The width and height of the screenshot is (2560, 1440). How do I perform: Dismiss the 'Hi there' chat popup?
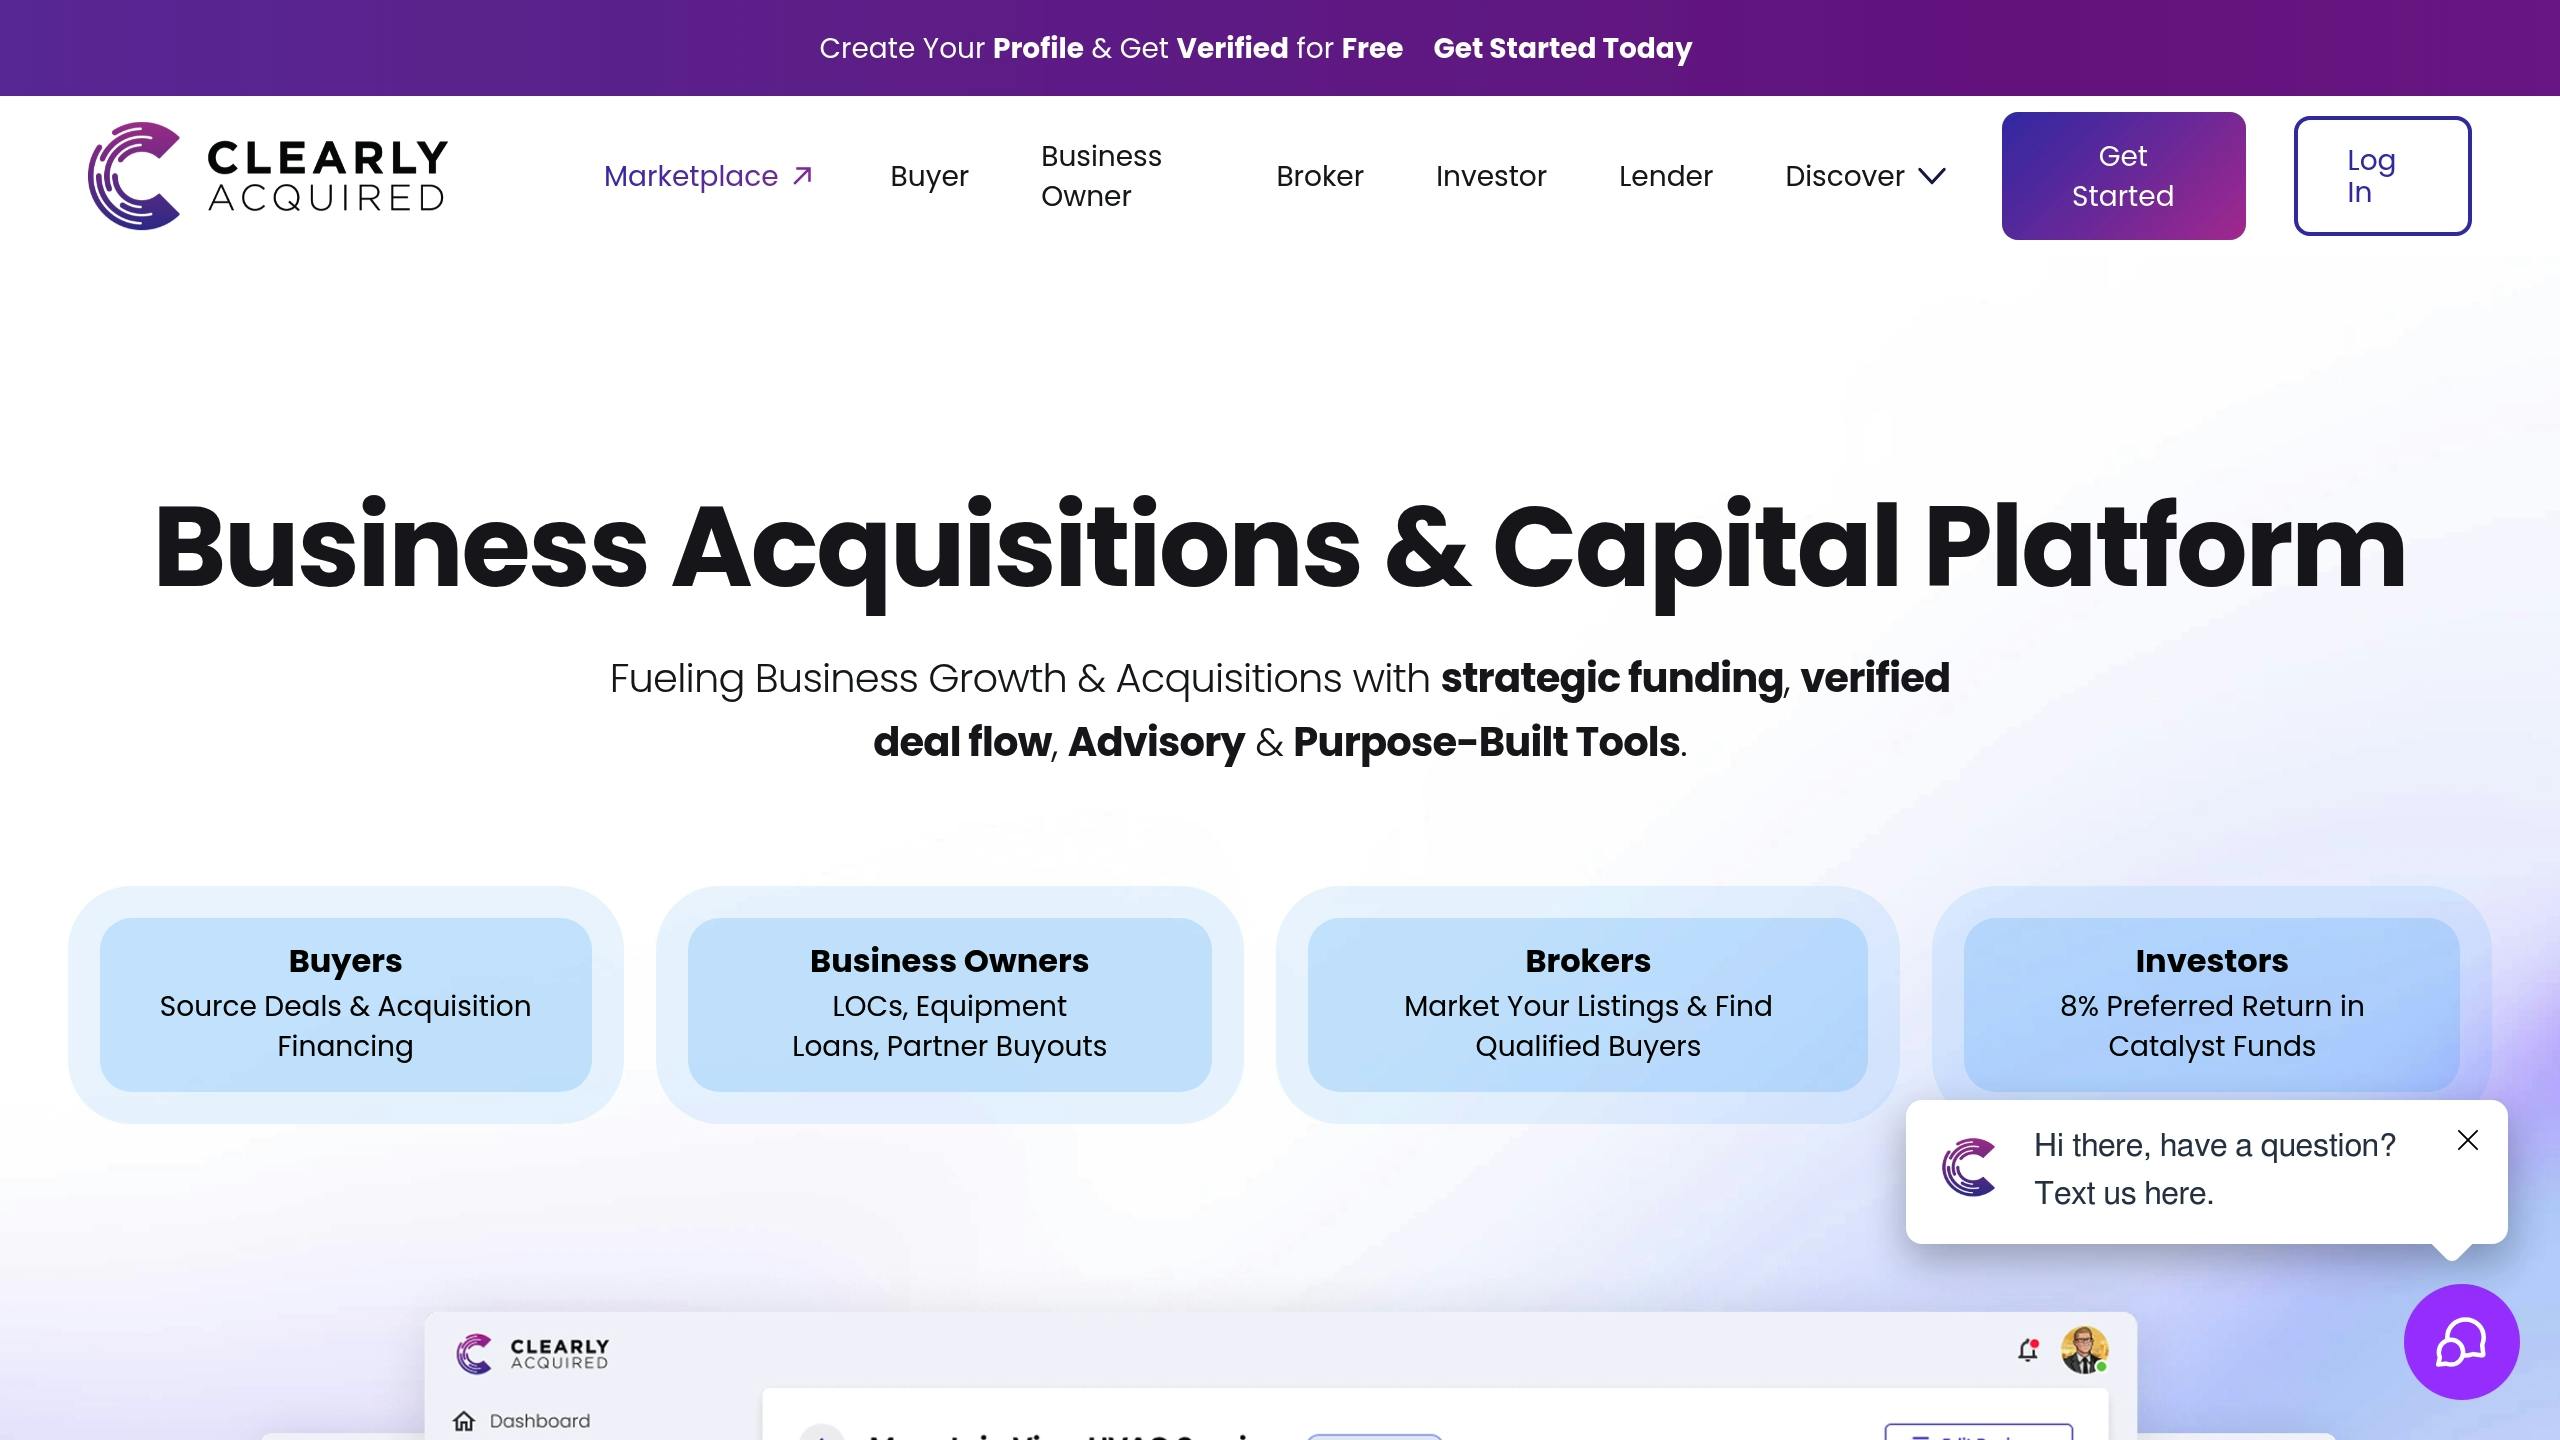[2468, 1140]
